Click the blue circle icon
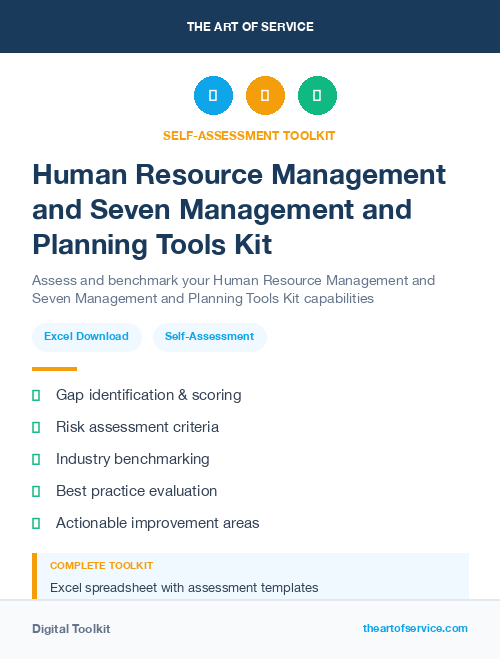 tap(213, 95)
